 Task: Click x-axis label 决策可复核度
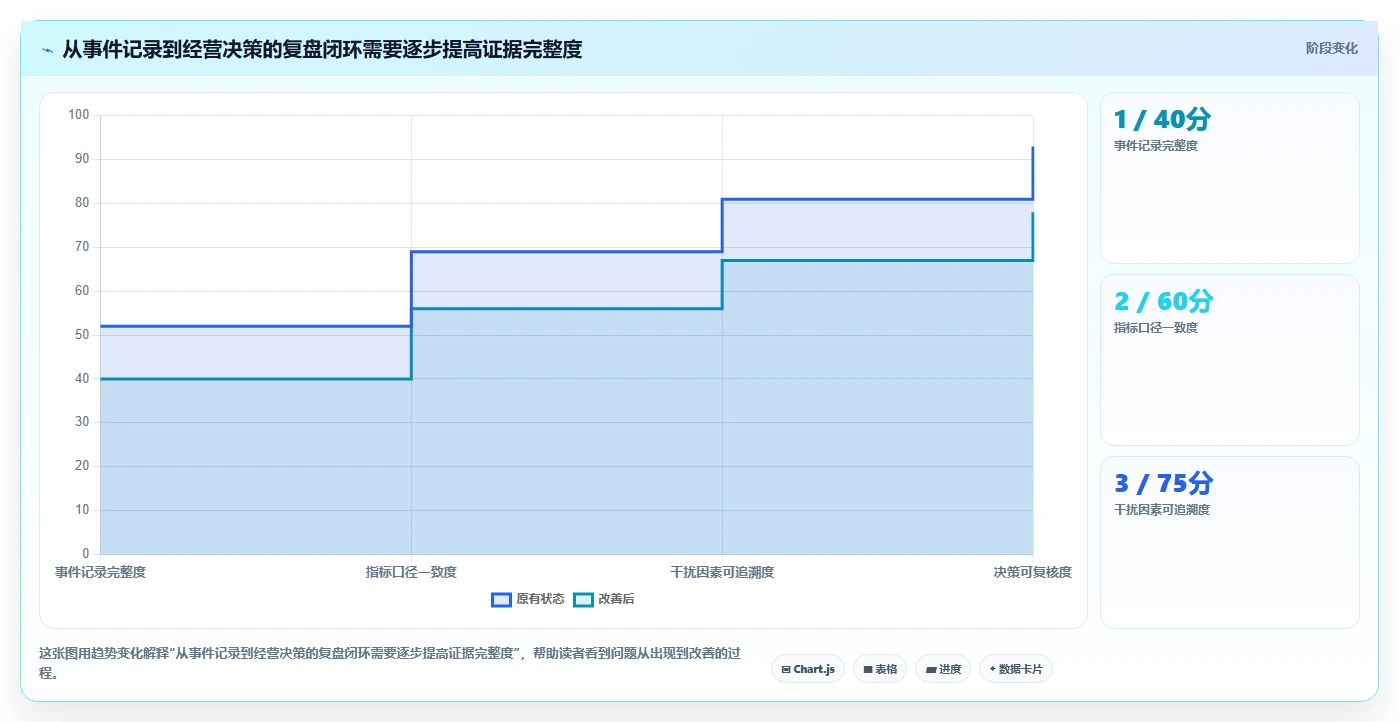pyautogui.click(x=1032, y=572)
